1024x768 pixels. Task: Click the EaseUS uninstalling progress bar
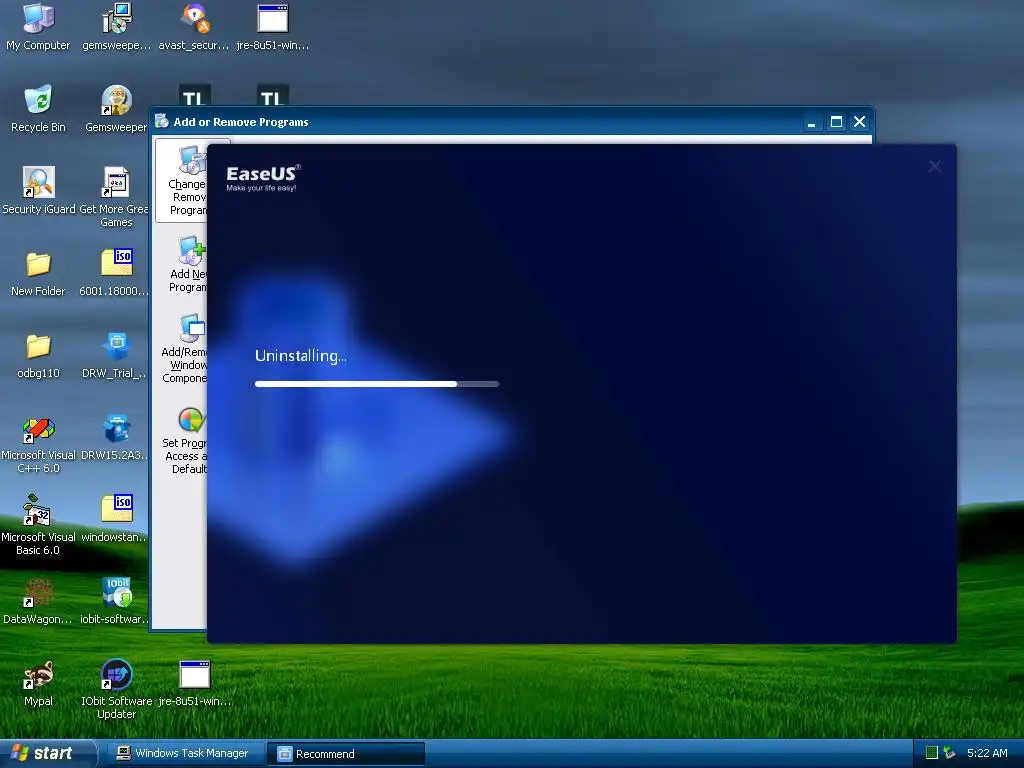(377, 384)
